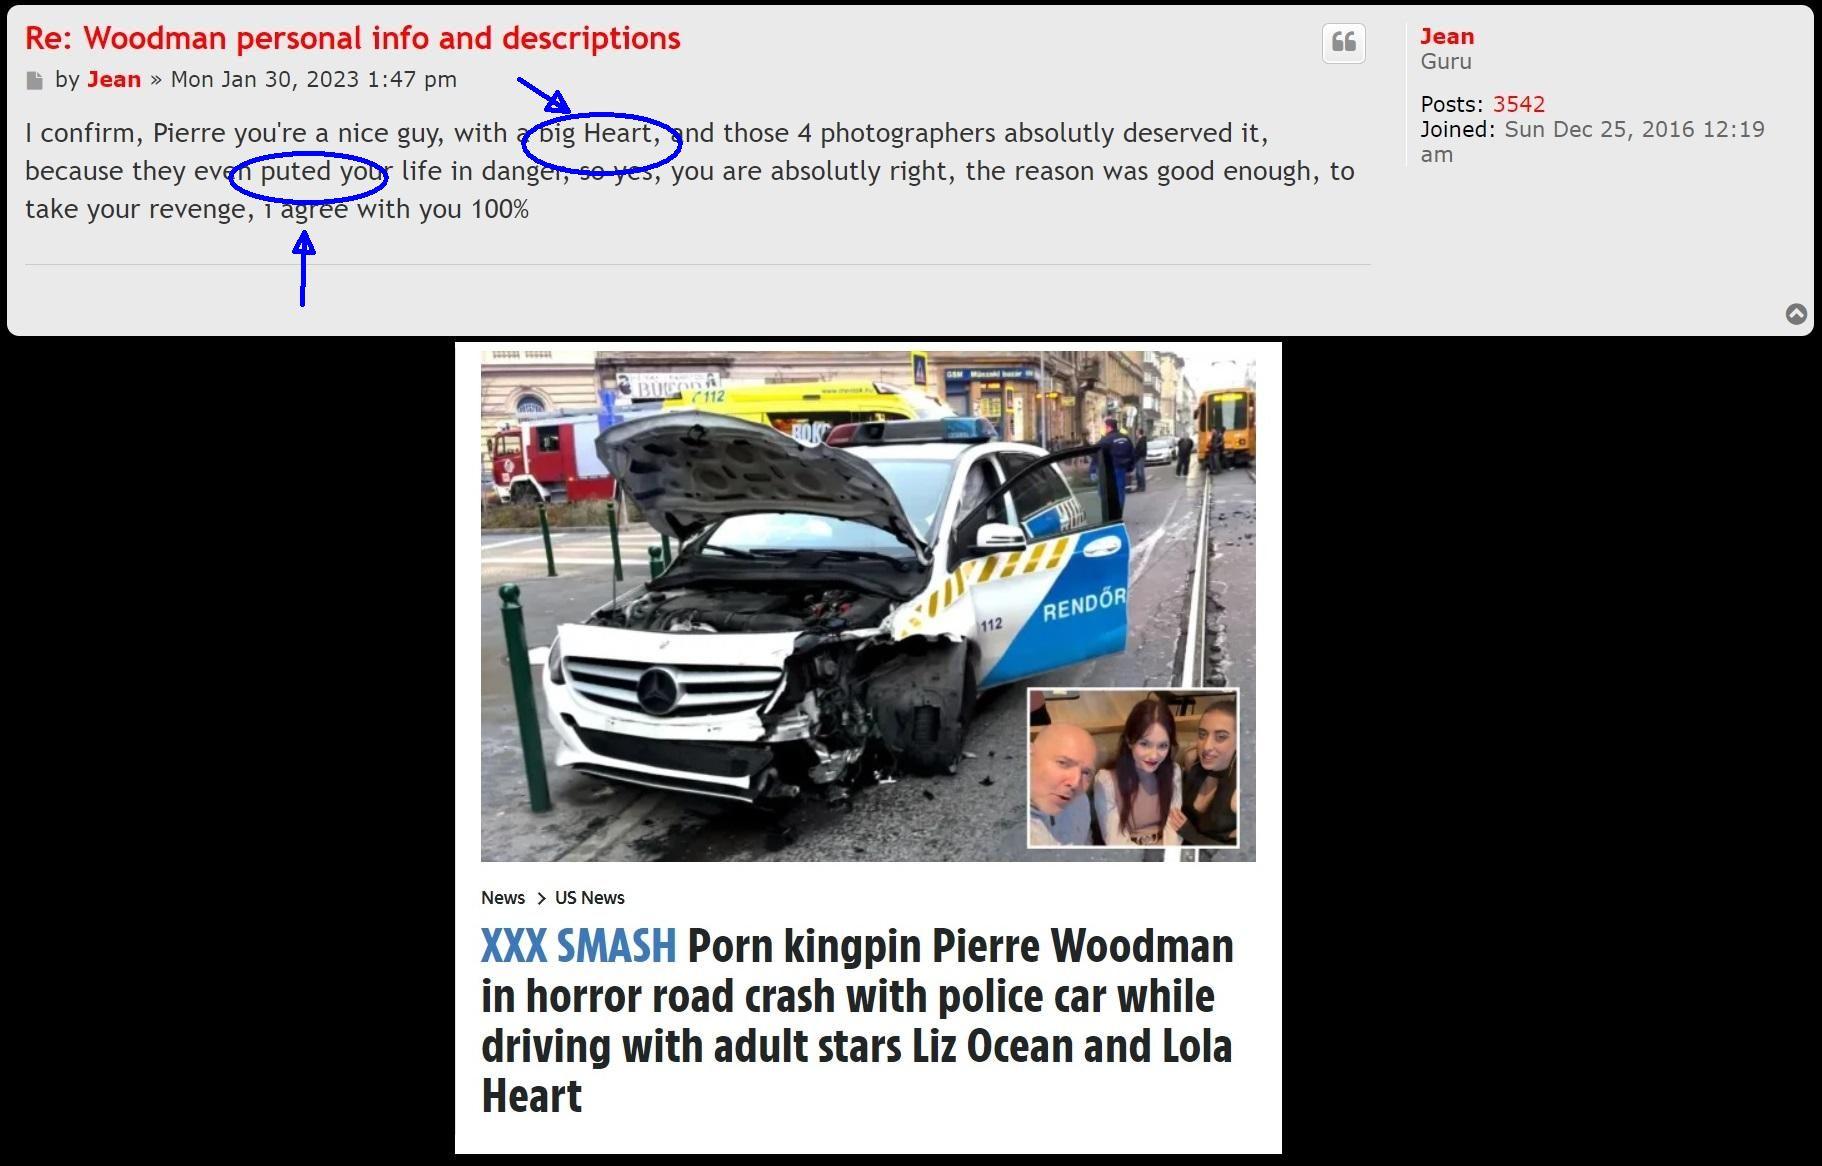Click the blue upward arrow annotation
The width and height of the screenshot is (1822, 1166).
click(303, 268)
